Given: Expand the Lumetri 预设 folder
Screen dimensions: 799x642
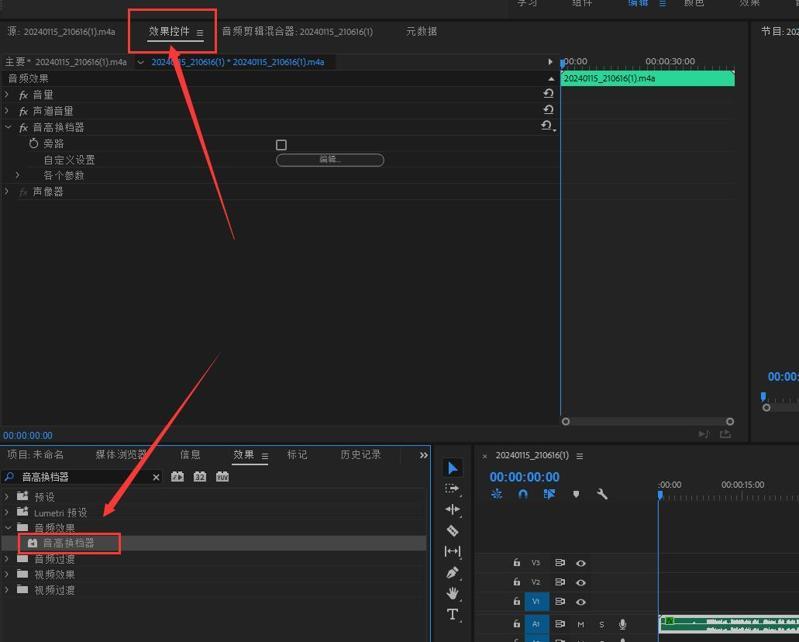Looking at the screenshot, I should [x=7, y=512].
